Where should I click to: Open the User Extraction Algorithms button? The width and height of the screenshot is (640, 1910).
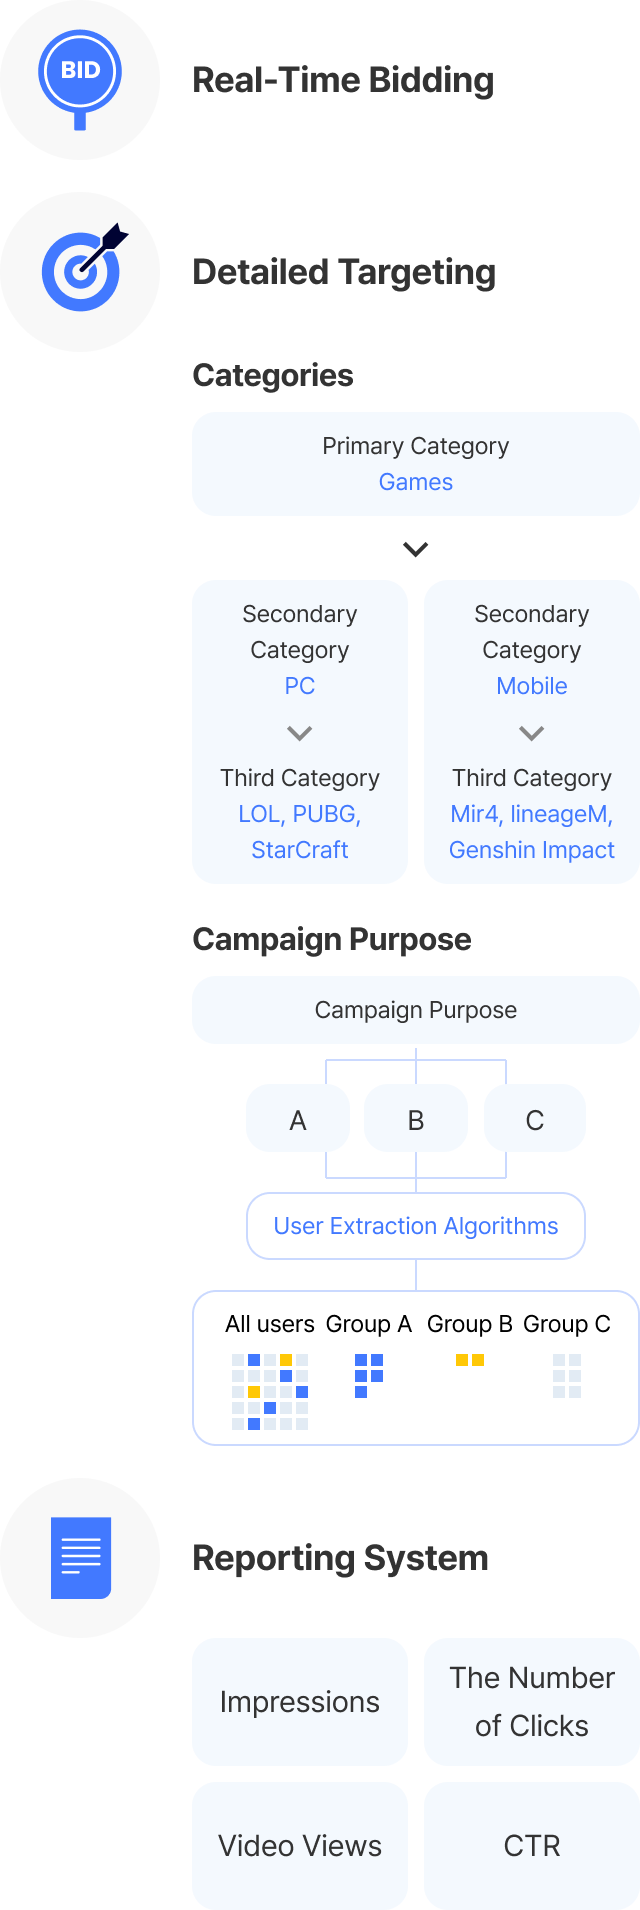point(416,1226)
